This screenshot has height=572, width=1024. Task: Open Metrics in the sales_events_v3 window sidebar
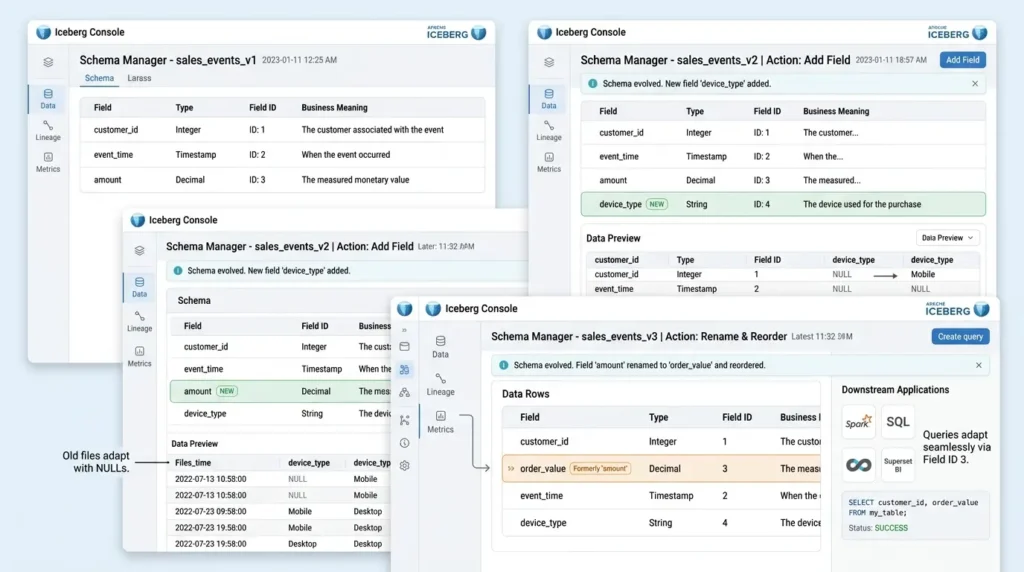(x=440, y=422)
